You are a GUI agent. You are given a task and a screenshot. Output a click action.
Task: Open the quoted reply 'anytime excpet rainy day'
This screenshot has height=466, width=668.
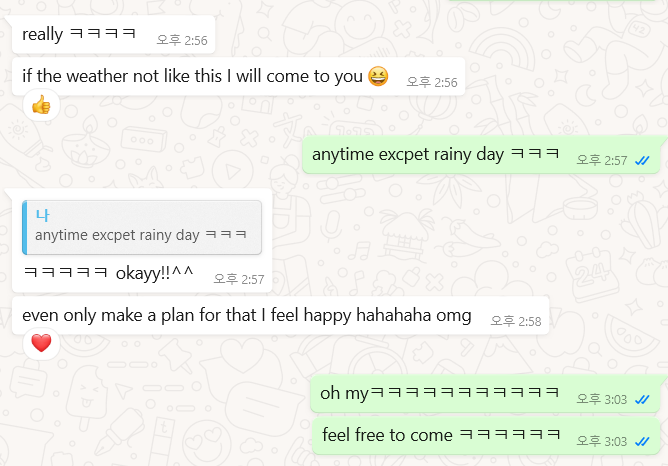tap(142, 227)
